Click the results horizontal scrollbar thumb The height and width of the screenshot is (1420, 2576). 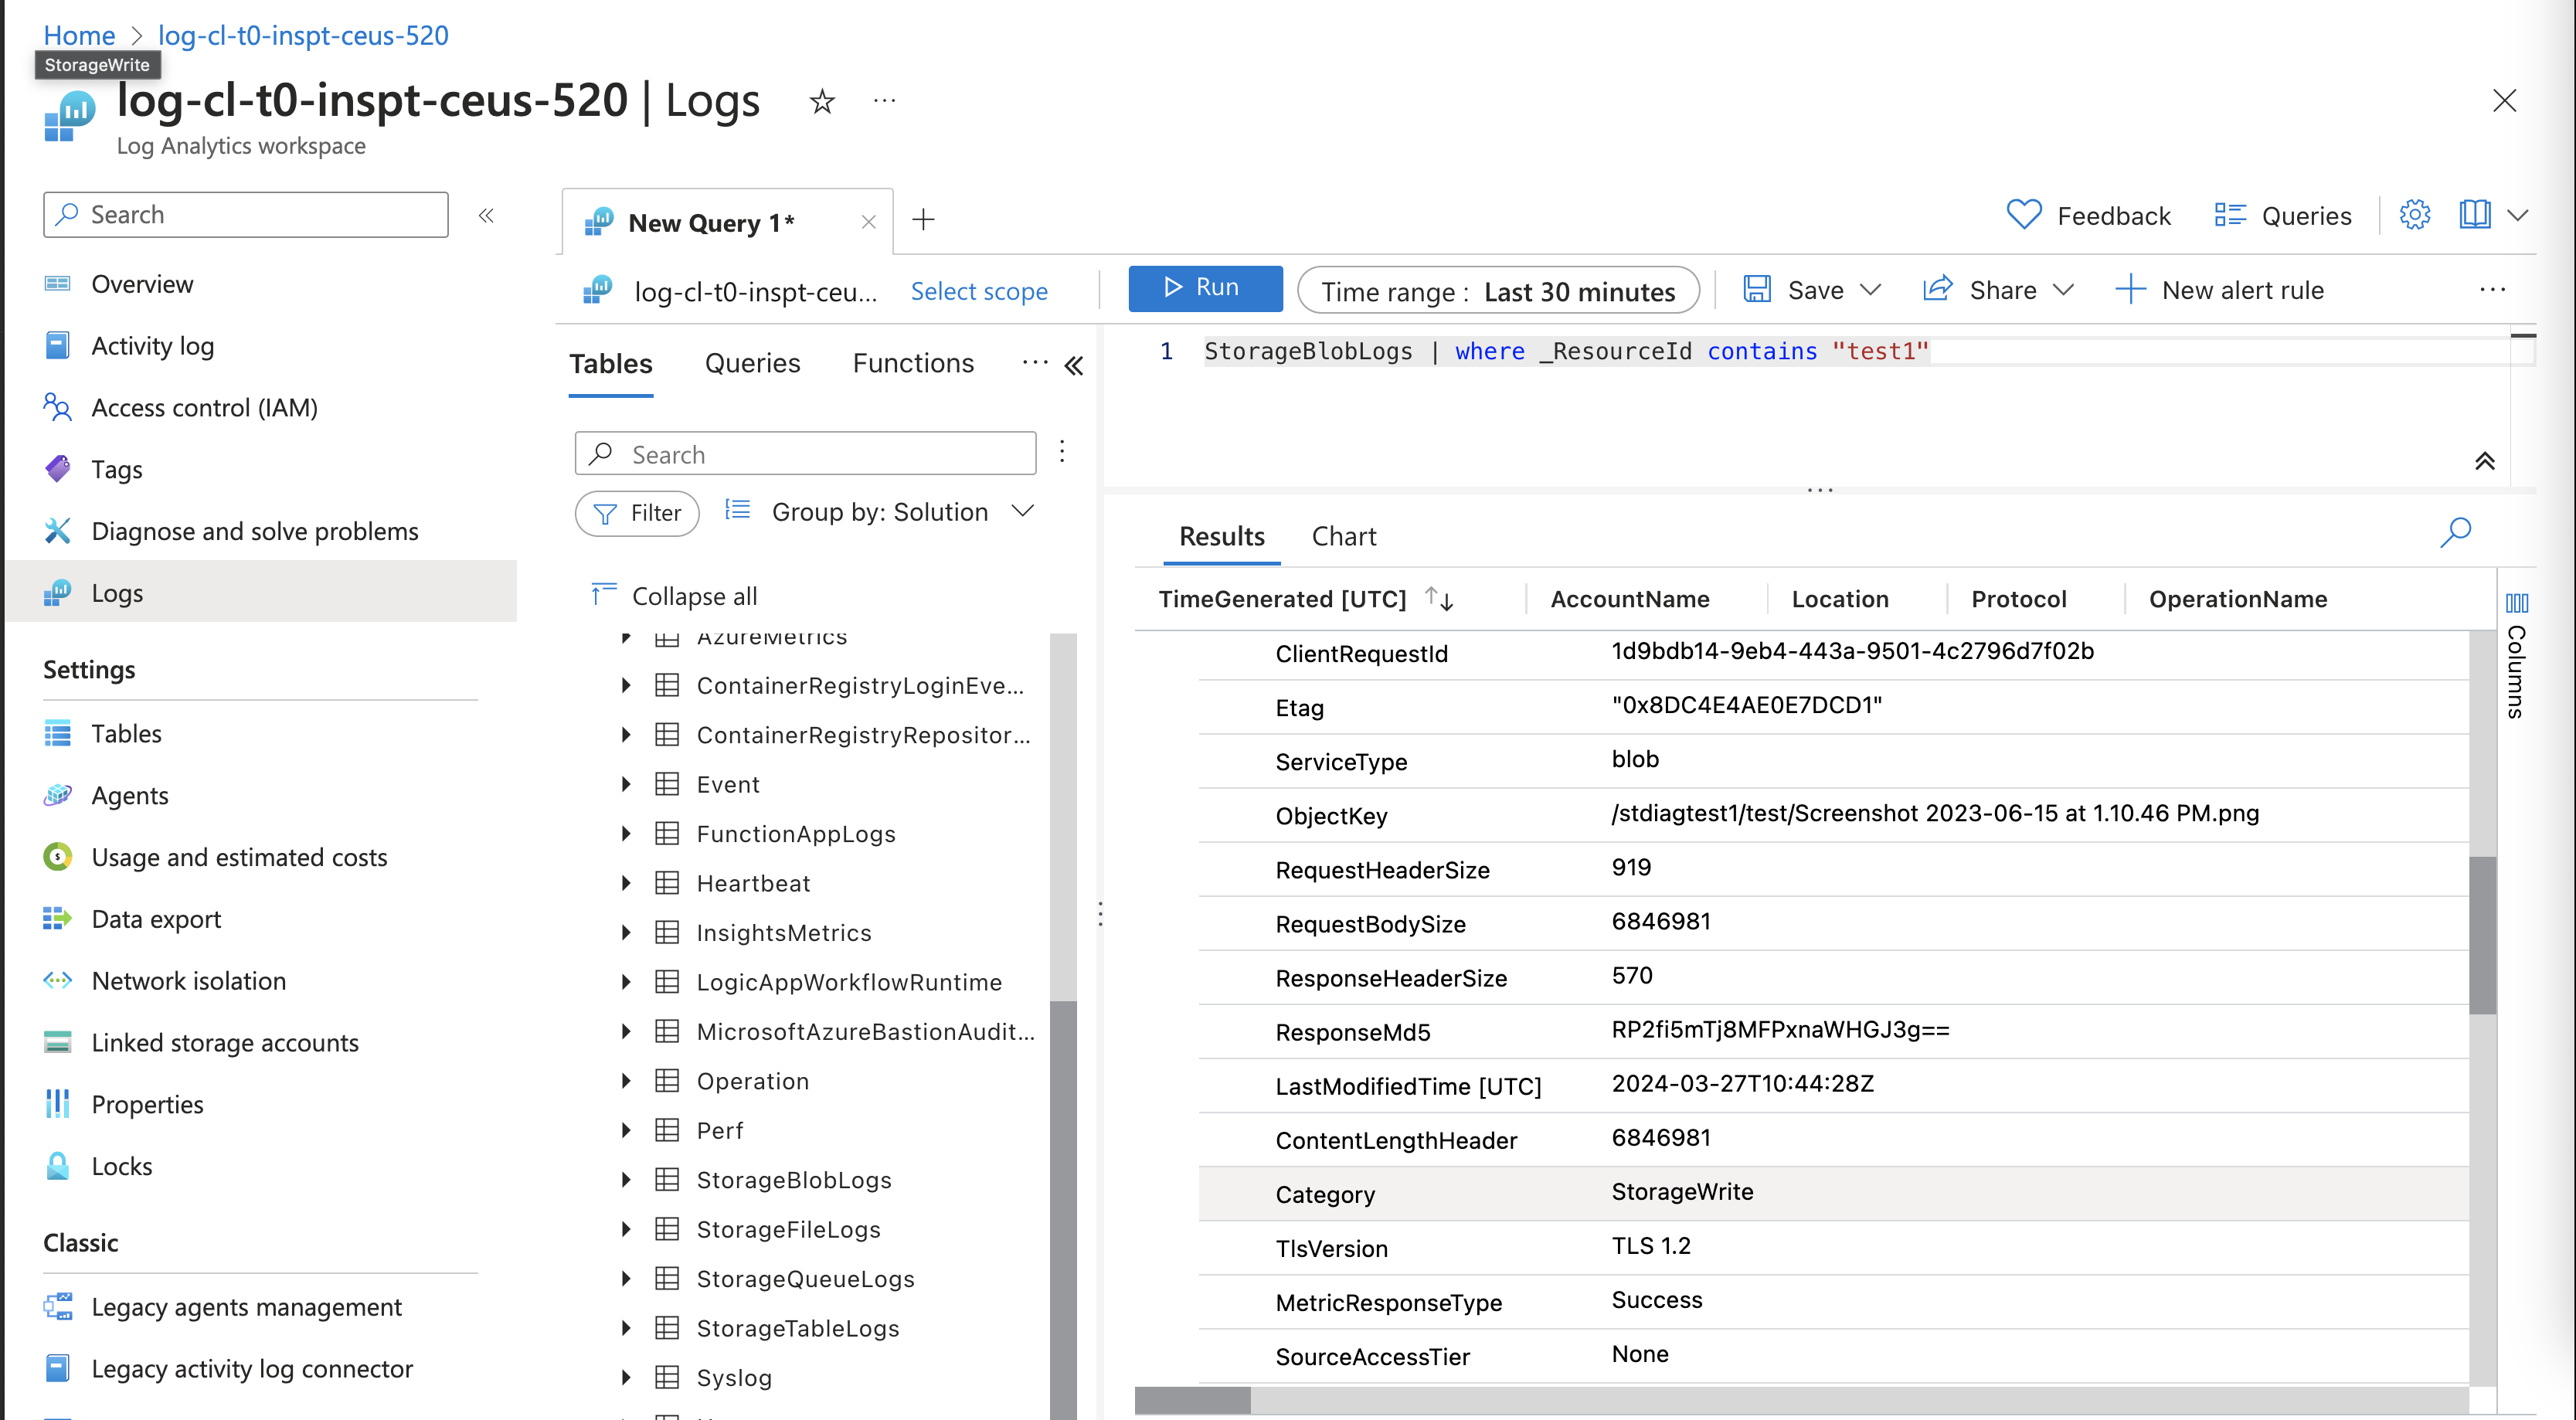(x=1192, y=1401)
